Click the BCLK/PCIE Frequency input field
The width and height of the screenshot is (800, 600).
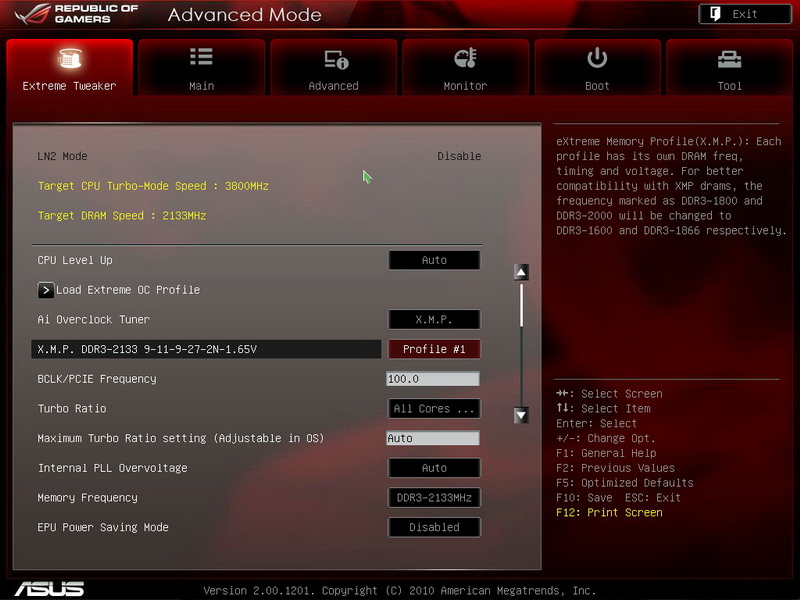pos(433,379)
